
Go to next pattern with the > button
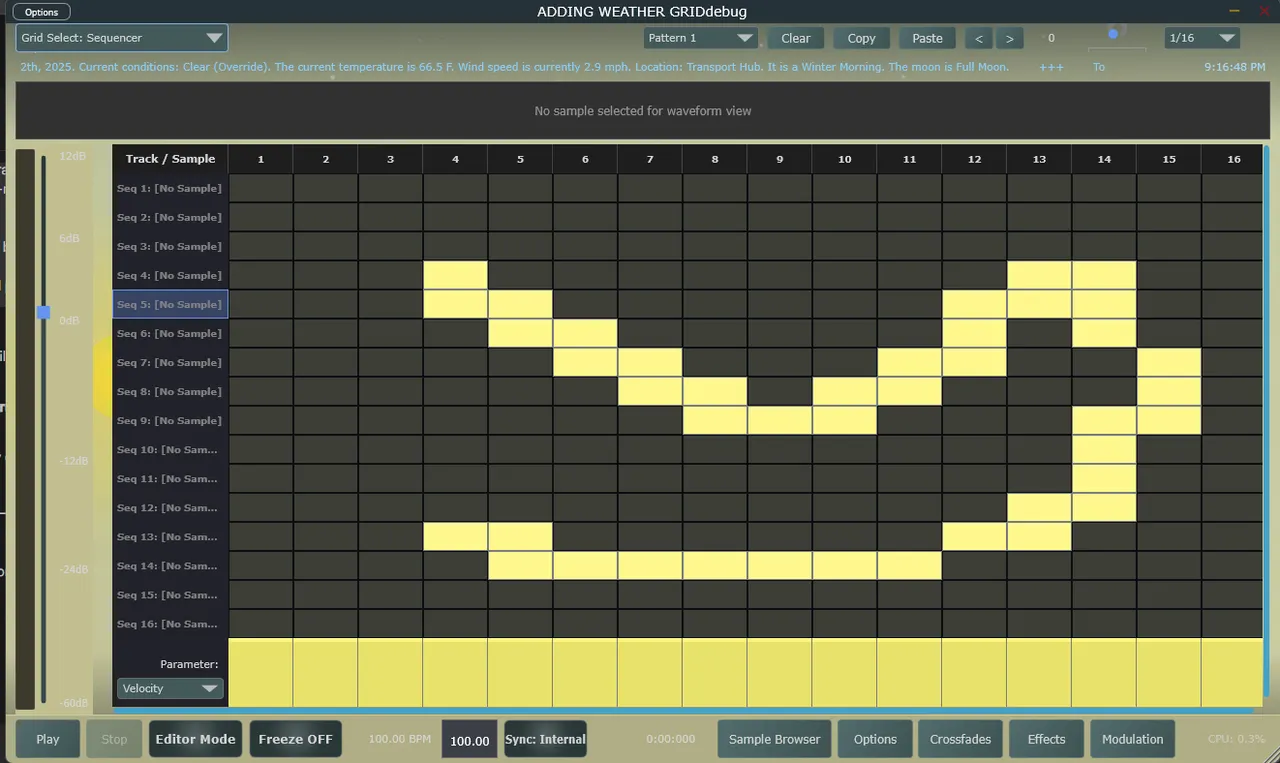[1009, 37]
